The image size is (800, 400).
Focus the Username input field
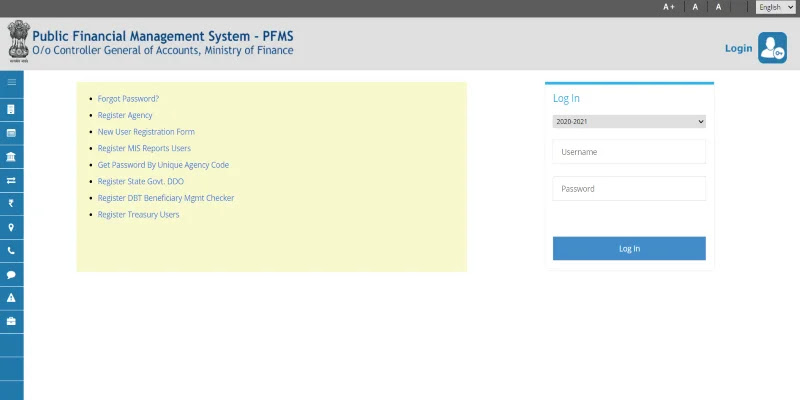click(x=629, y=152)
